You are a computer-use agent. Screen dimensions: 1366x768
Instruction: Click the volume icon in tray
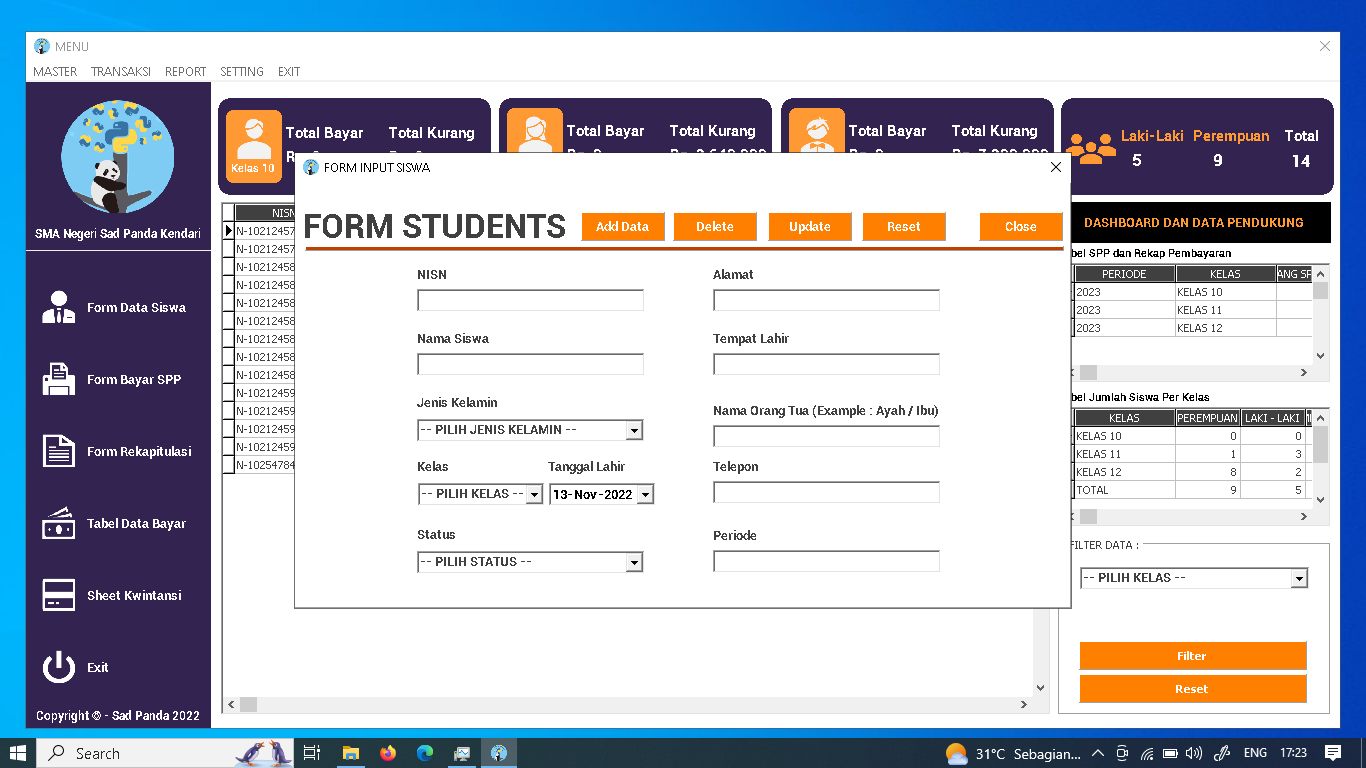tap(1194, 753)
